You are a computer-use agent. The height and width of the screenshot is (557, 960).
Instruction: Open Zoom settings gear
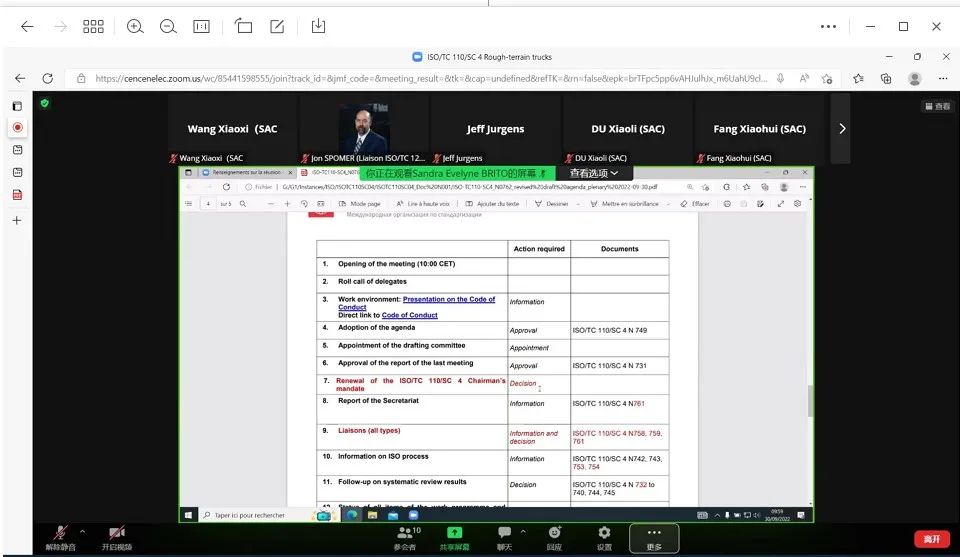[x=604, y=537]
